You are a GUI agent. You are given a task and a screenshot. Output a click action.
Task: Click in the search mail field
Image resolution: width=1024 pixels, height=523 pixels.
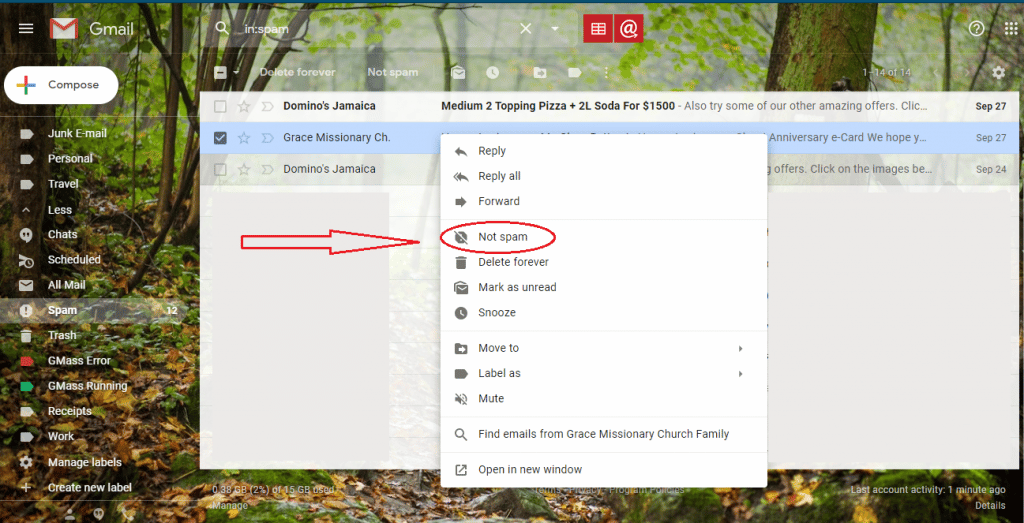(x=380, y=29)
